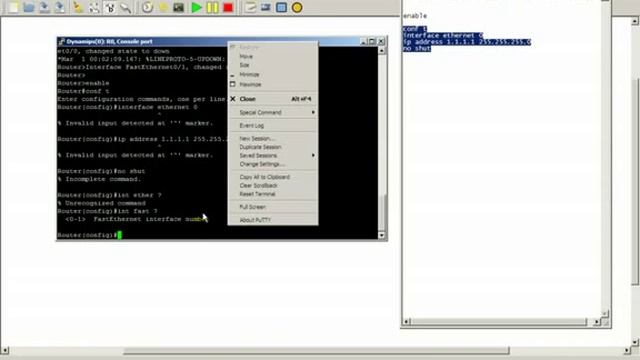Screen dimensions: 640x360
Task: Click GNS3 workspace horizontal scrollbar thumb
Action: coord(316,351)
